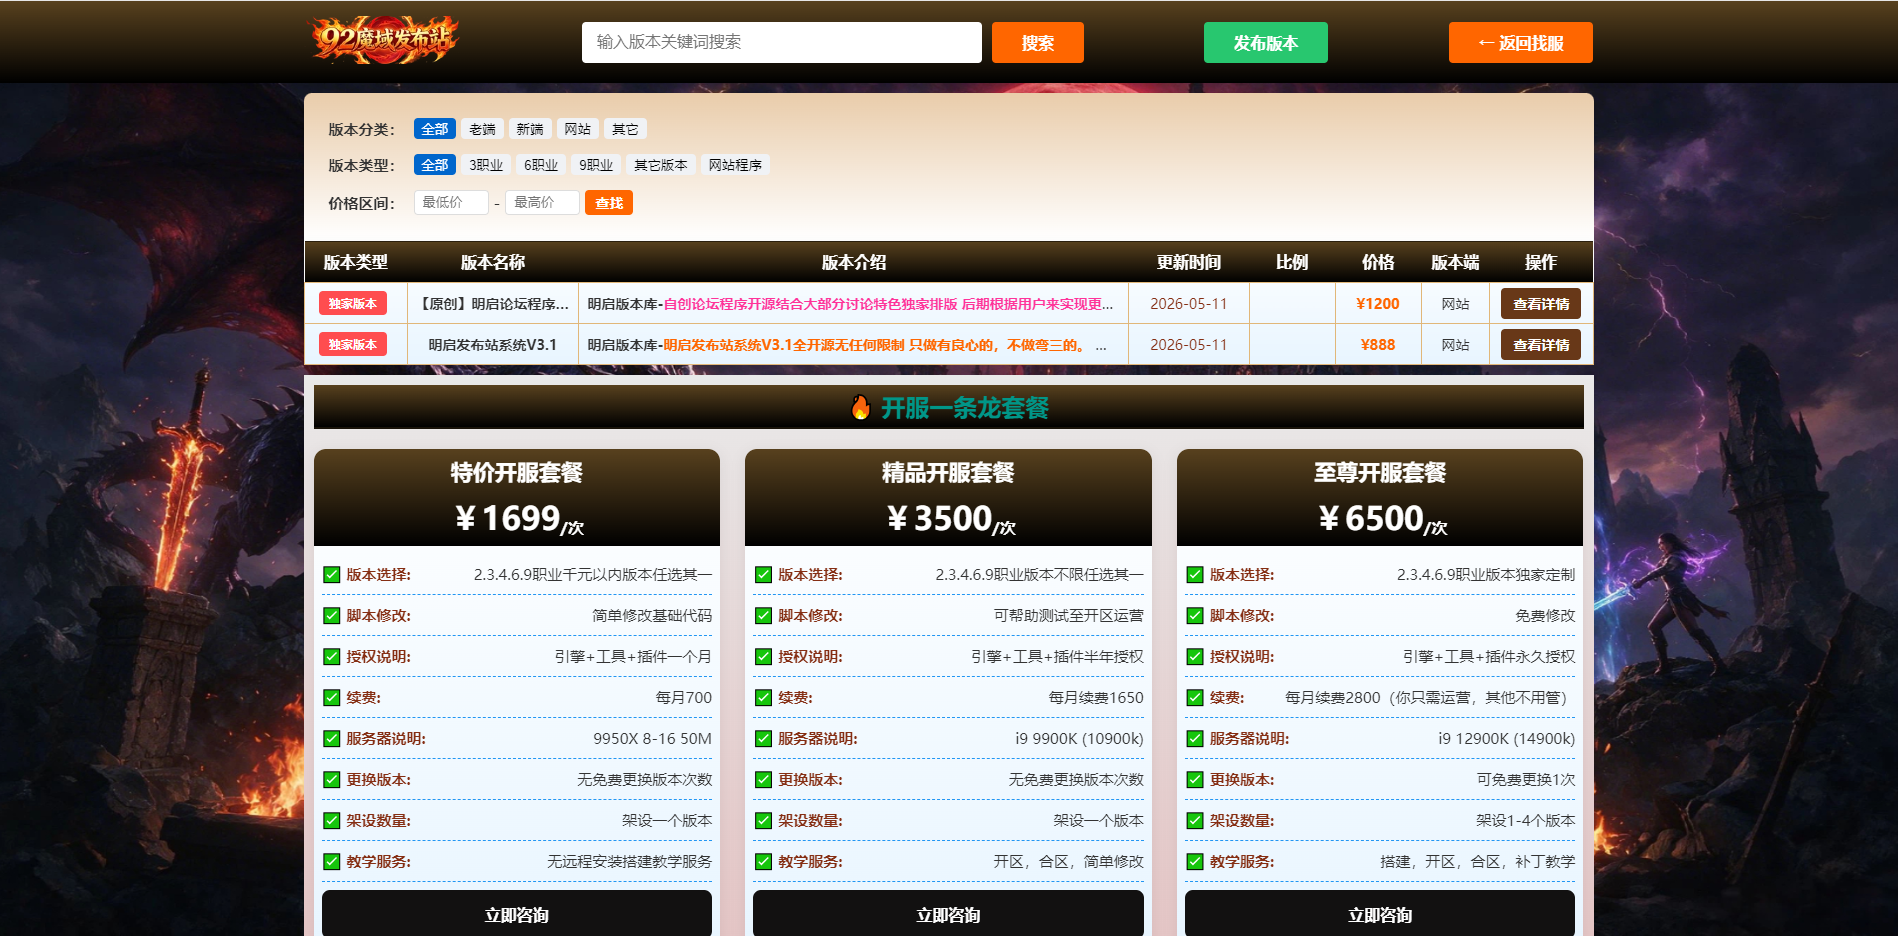
Task: Click the 授权说明 checkmark in the 至尊开服套餐
Action: point(1195,657)
